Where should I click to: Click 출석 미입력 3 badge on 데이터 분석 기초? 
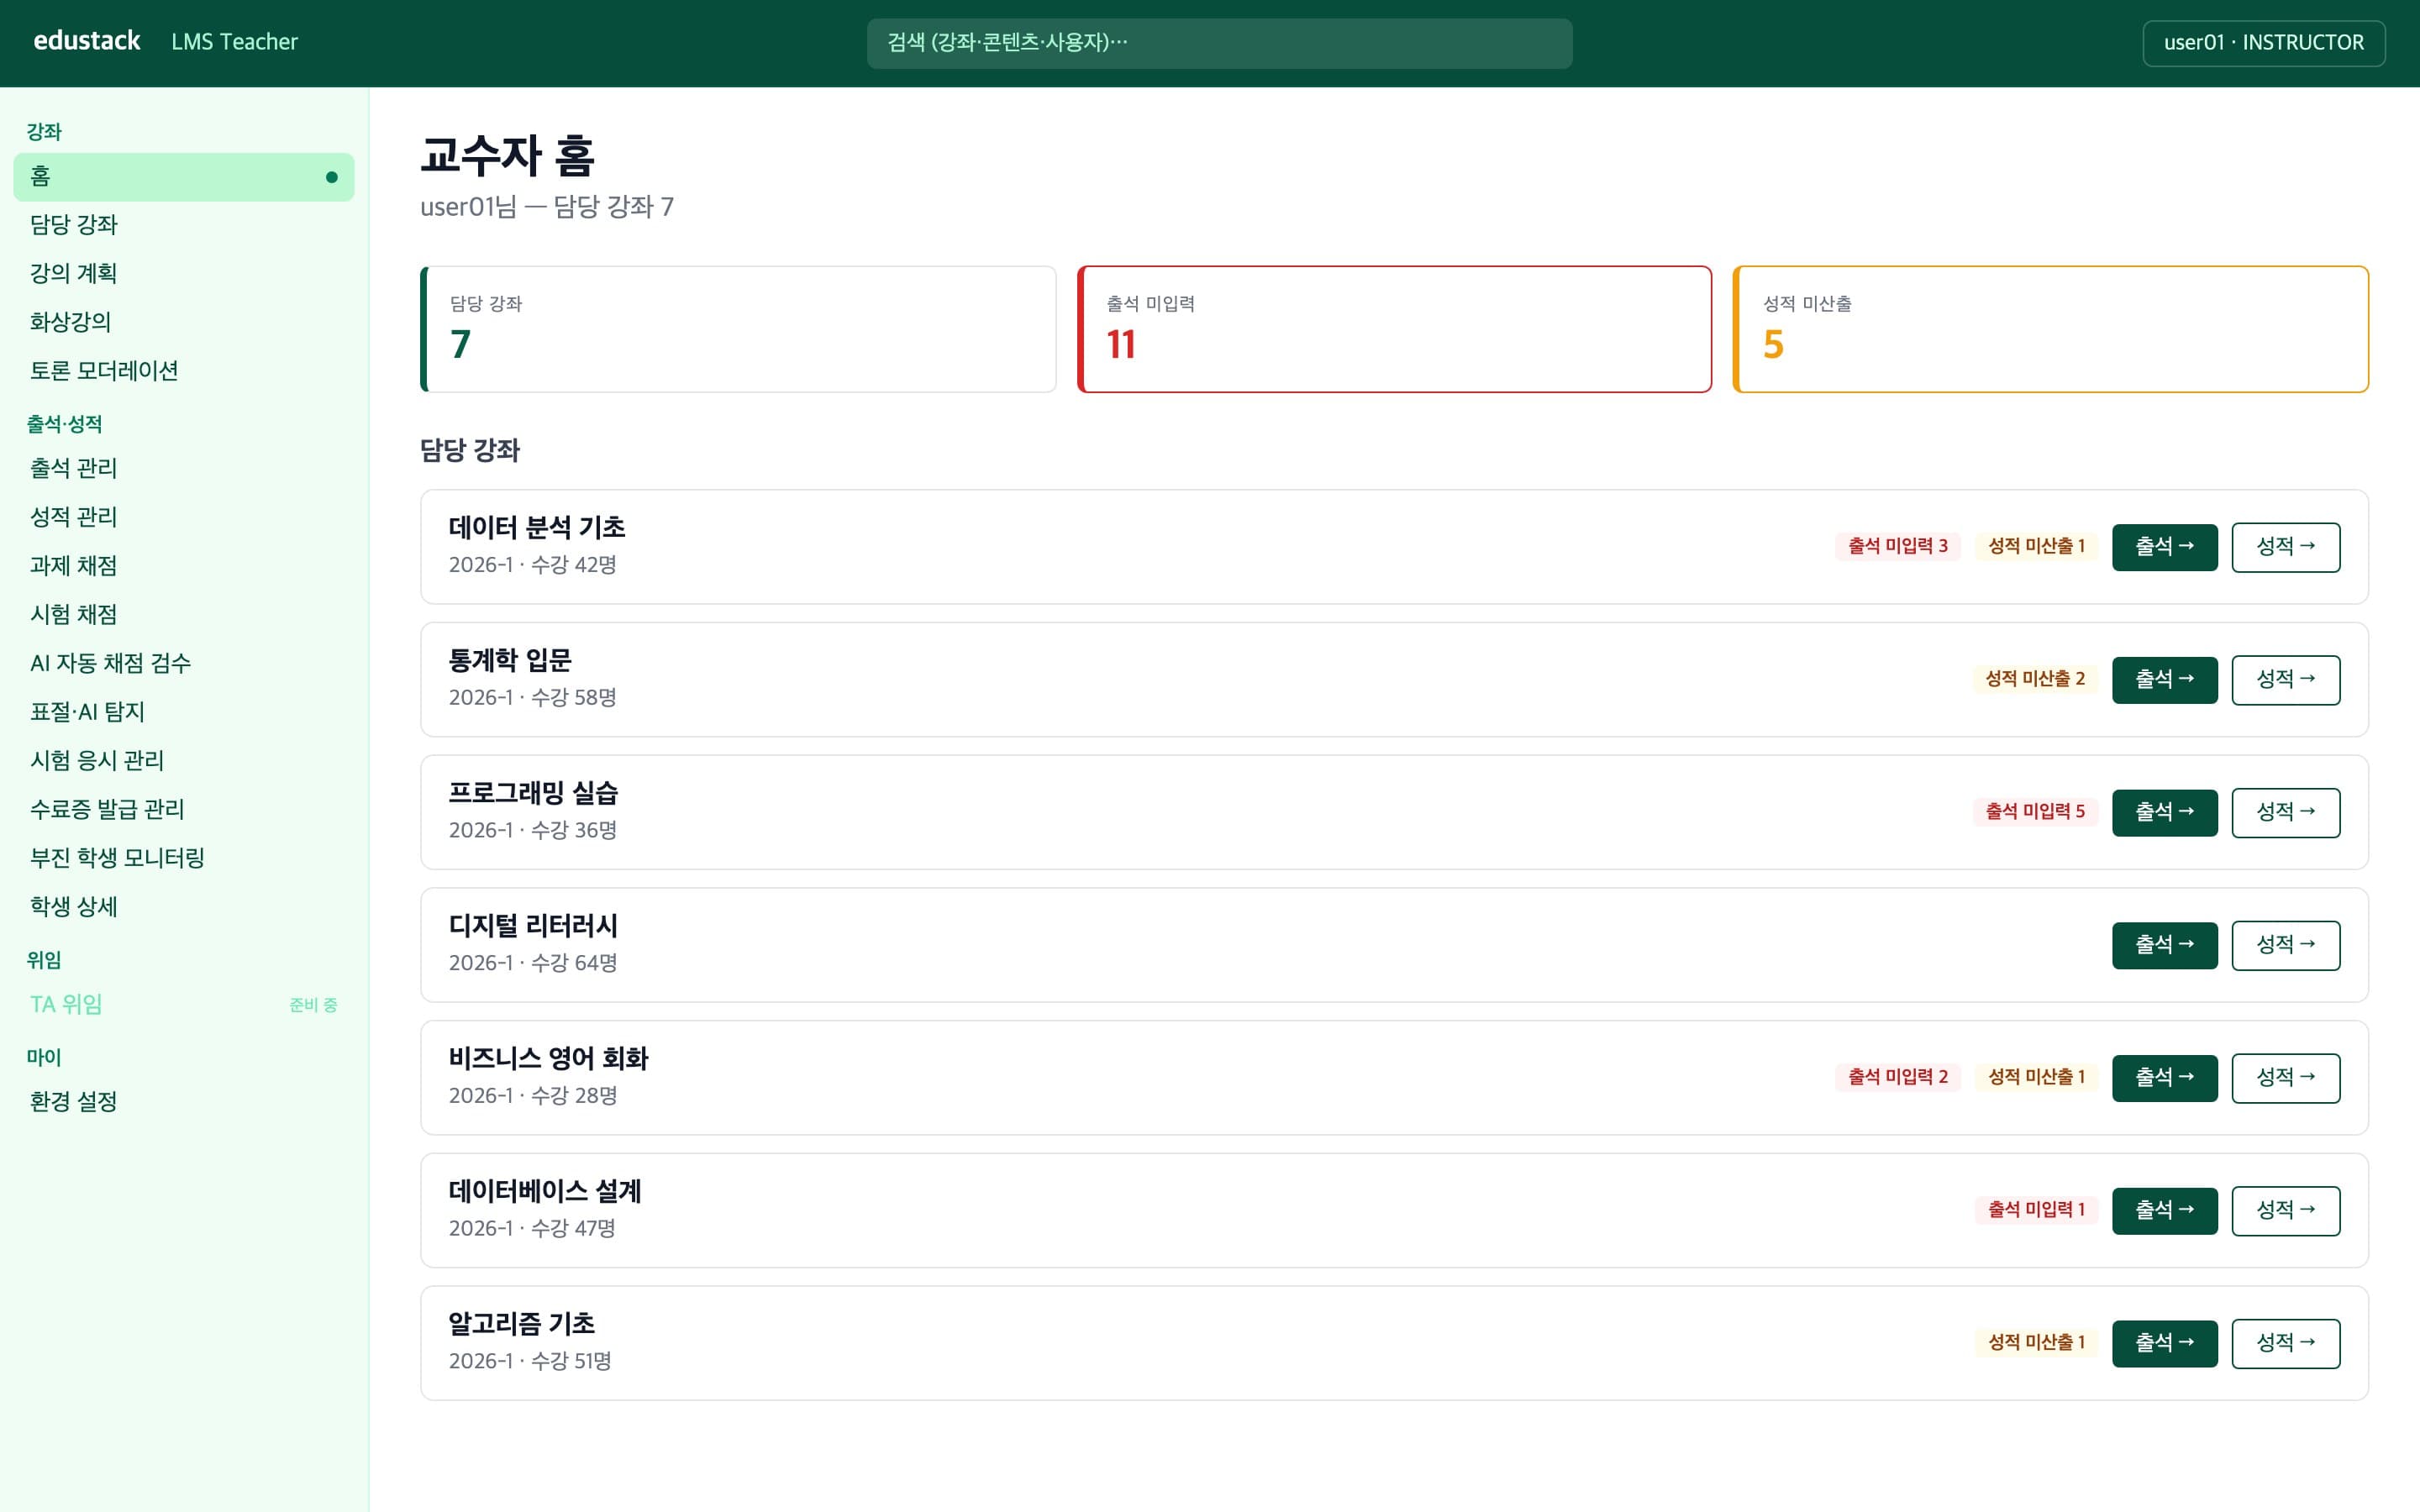point(1897,546)
